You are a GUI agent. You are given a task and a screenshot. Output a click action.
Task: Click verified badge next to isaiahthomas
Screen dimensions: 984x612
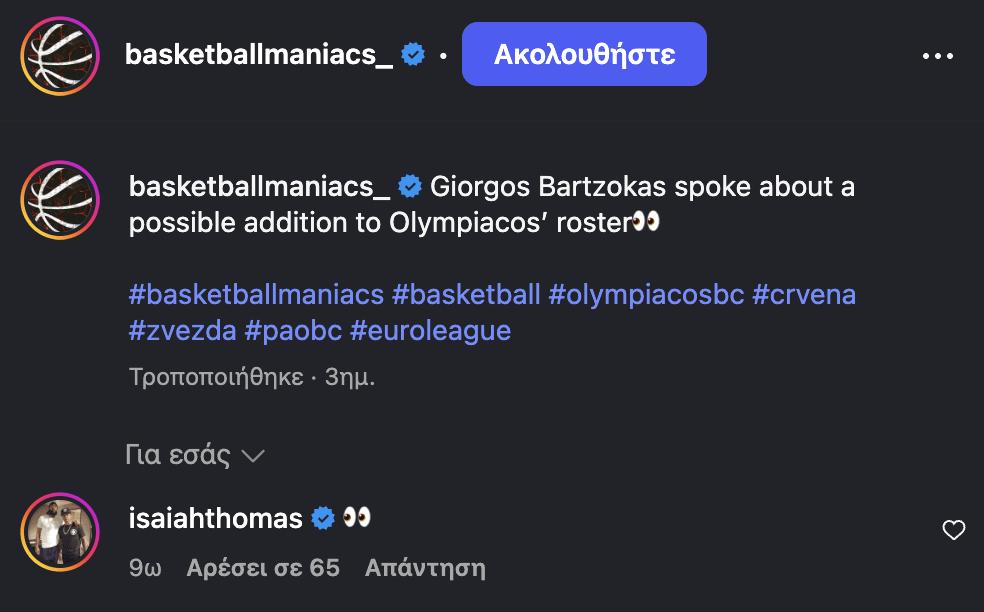323,518
